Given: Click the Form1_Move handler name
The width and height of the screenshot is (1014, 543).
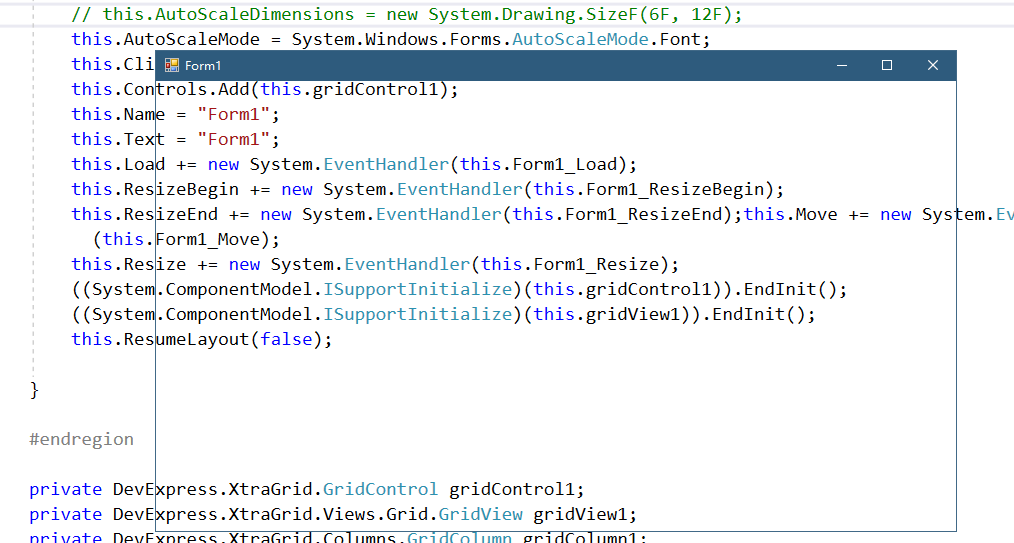Looking at the screenshot, I should click(x=208, y=239).
